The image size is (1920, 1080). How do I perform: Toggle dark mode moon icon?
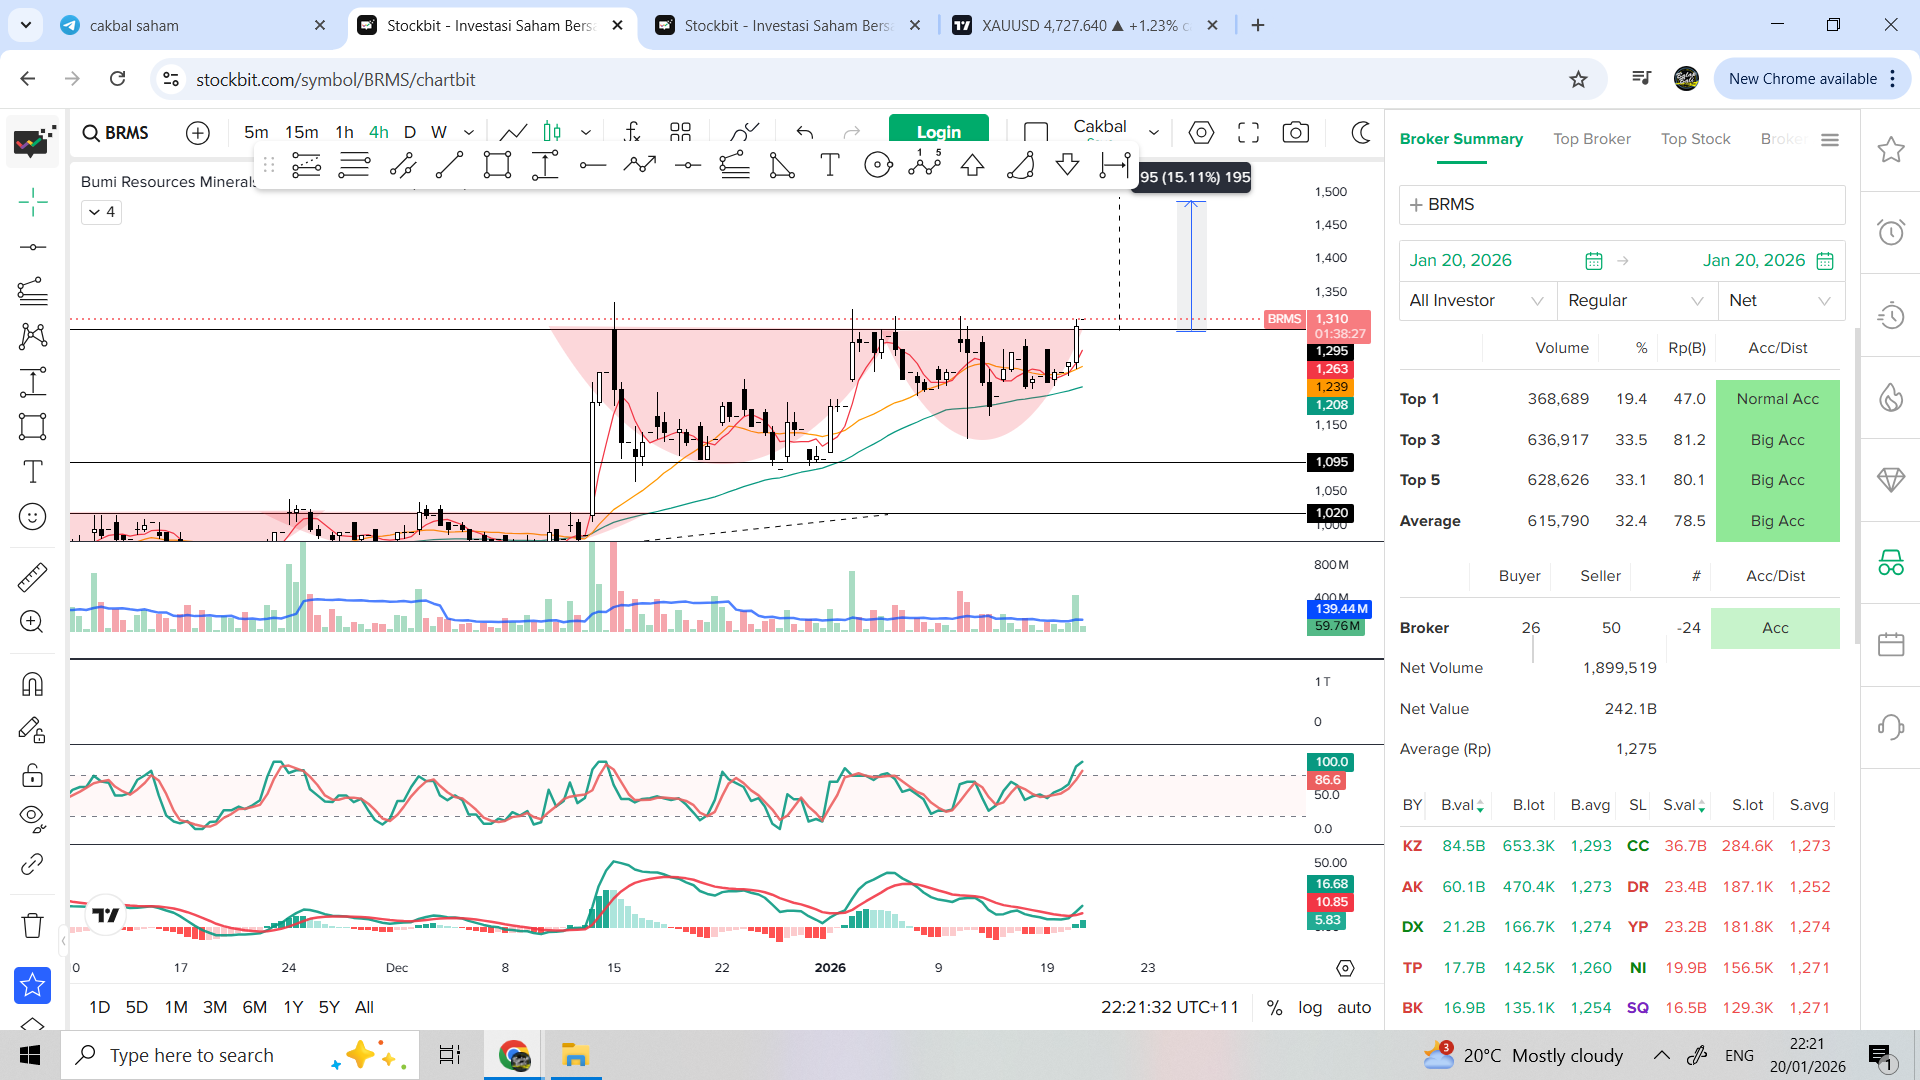(x=1361, y=132)
